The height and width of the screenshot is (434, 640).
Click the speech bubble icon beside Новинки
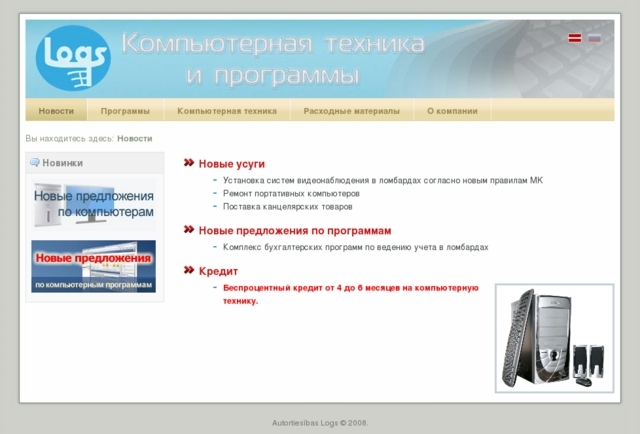tap(35, 162)
